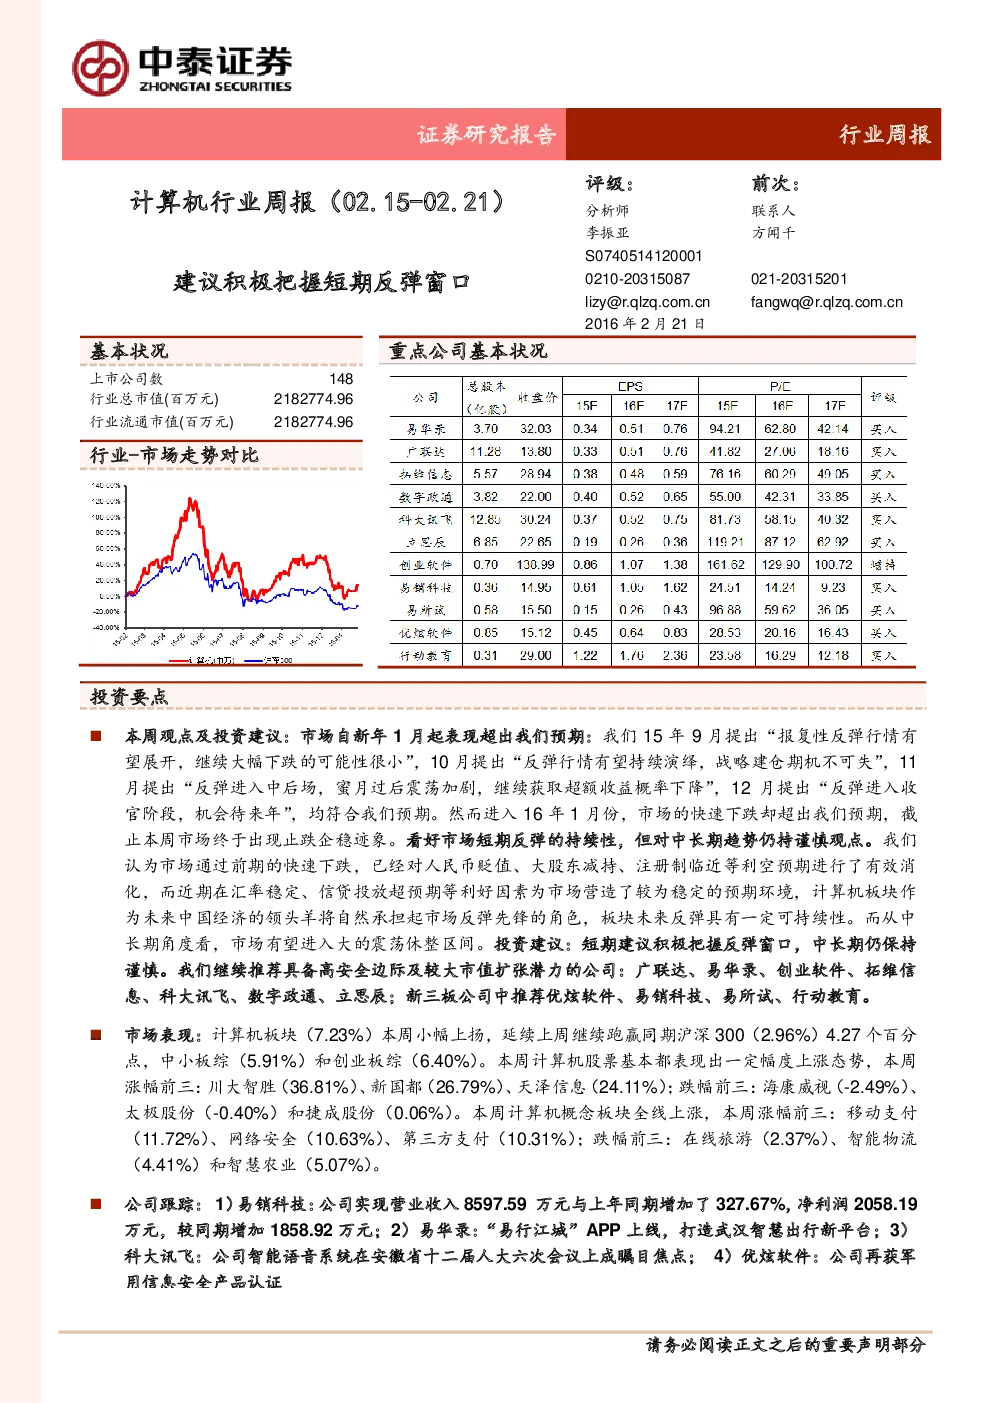Viewport: 992px width, 1403px height.
Task: Click company name 数字政通 in table
Action: tap(426, 497)
